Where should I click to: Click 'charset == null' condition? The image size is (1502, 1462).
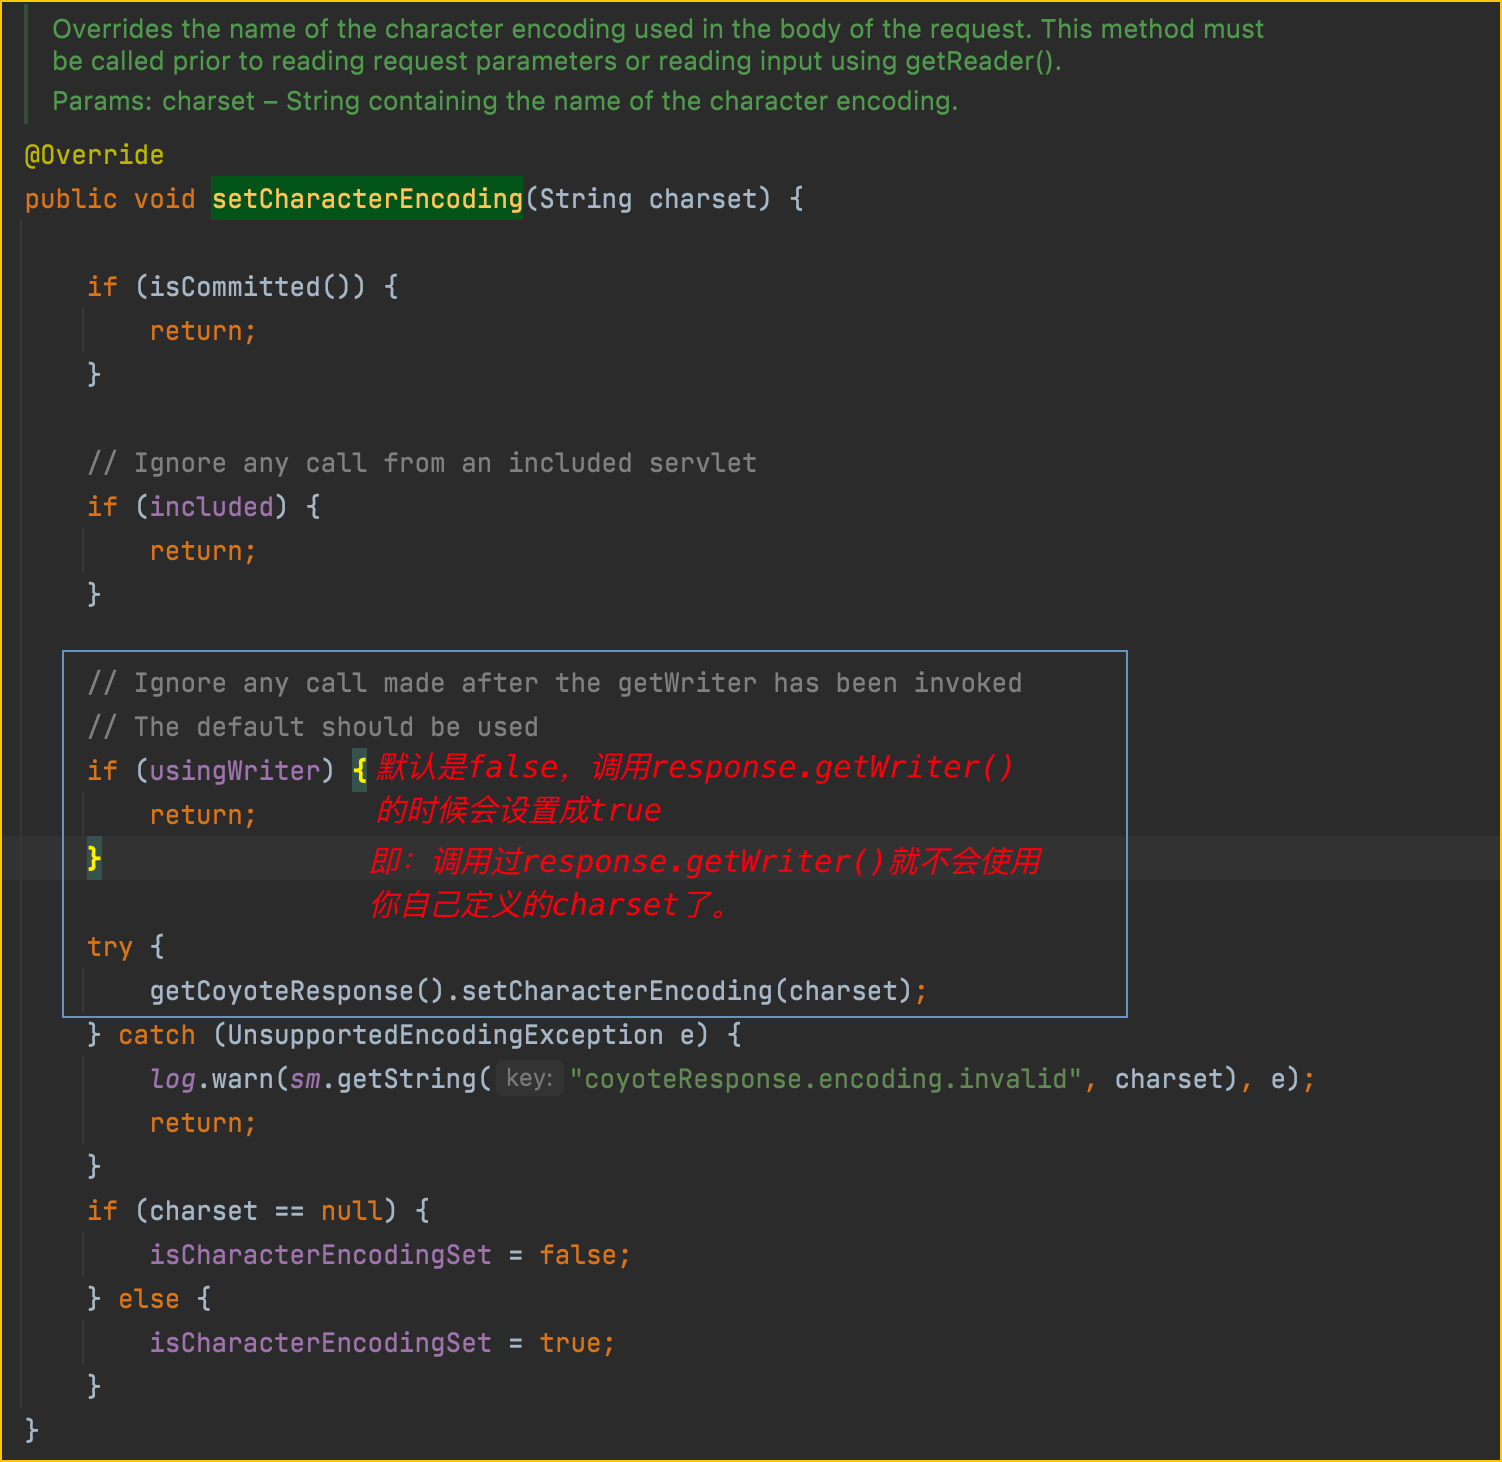tap(266, 1211)
